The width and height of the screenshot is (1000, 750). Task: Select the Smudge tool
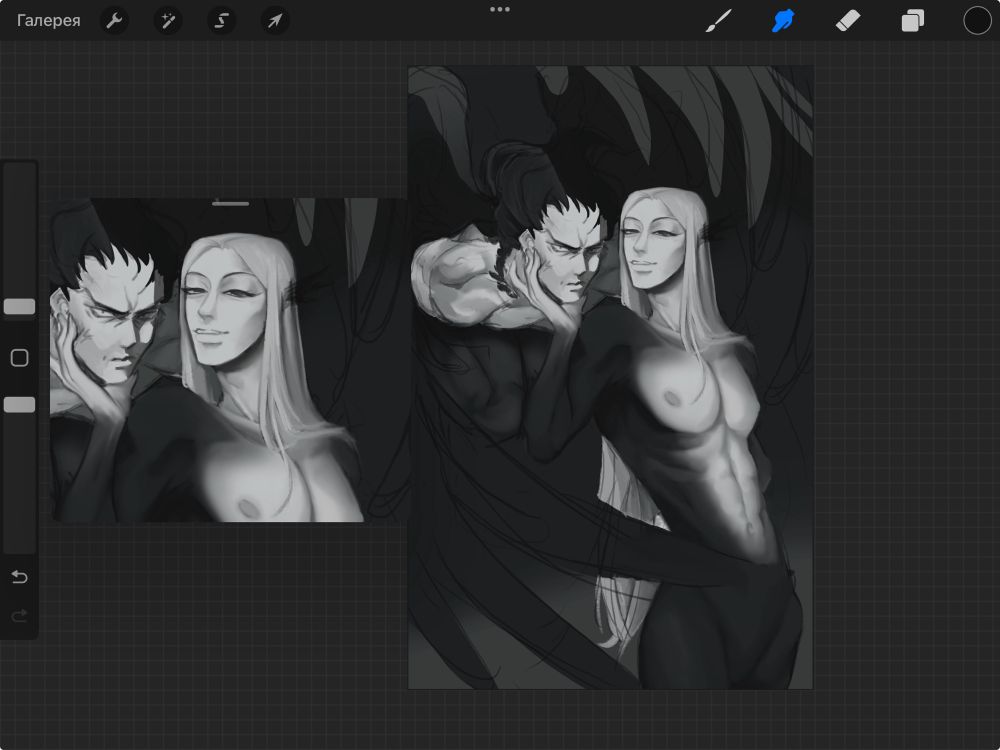coord(783,20)
